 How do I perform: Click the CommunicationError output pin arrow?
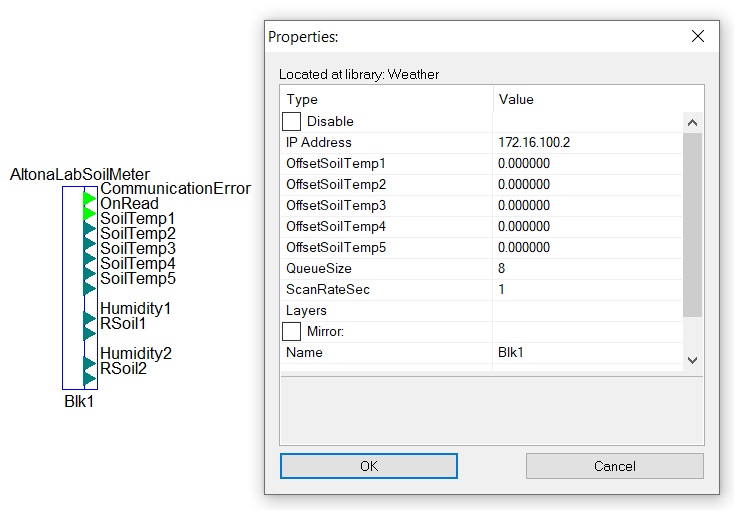(89, 198)
